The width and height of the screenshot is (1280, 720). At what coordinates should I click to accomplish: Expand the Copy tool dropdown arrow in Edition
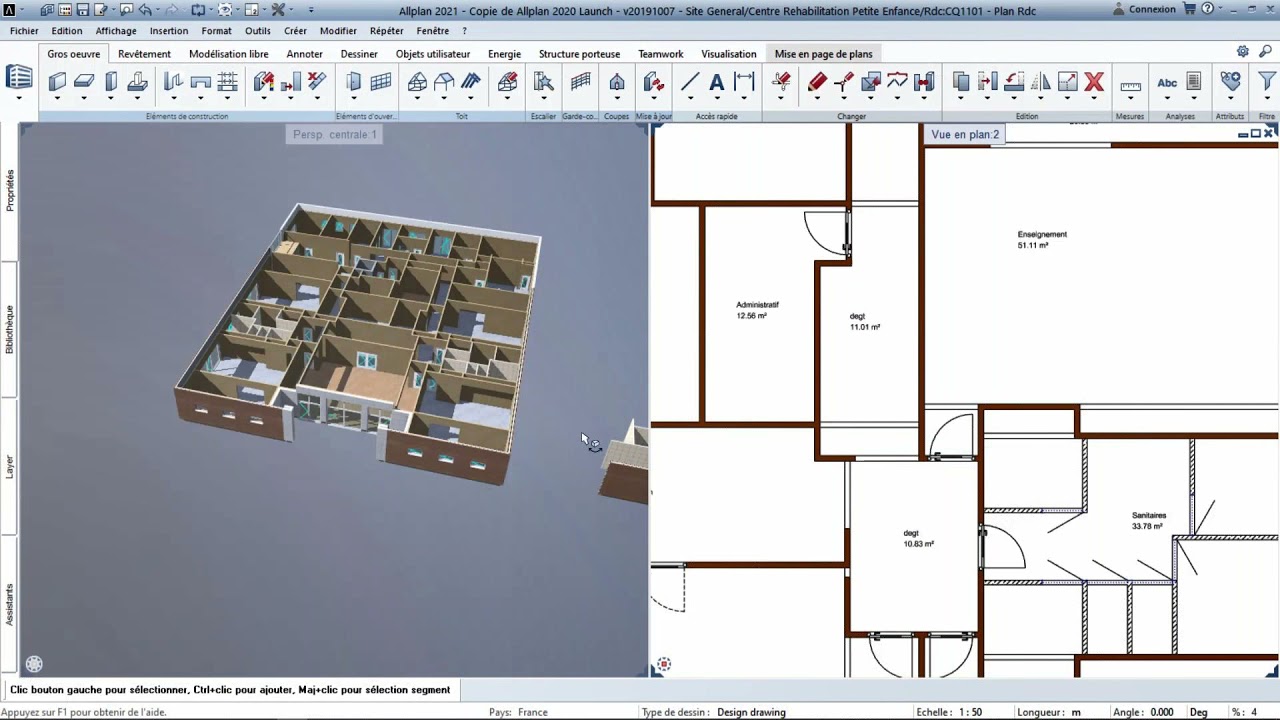pyautogui.click(x=961, y=98)
